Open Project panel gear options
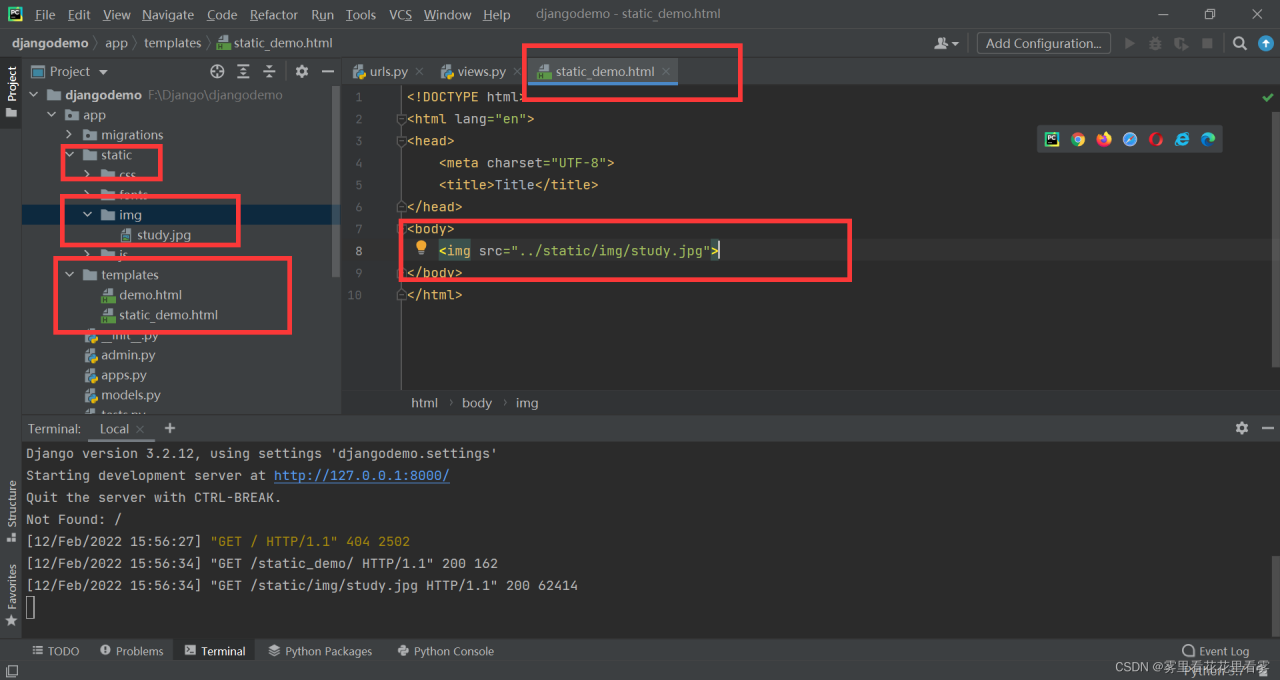 302,71
